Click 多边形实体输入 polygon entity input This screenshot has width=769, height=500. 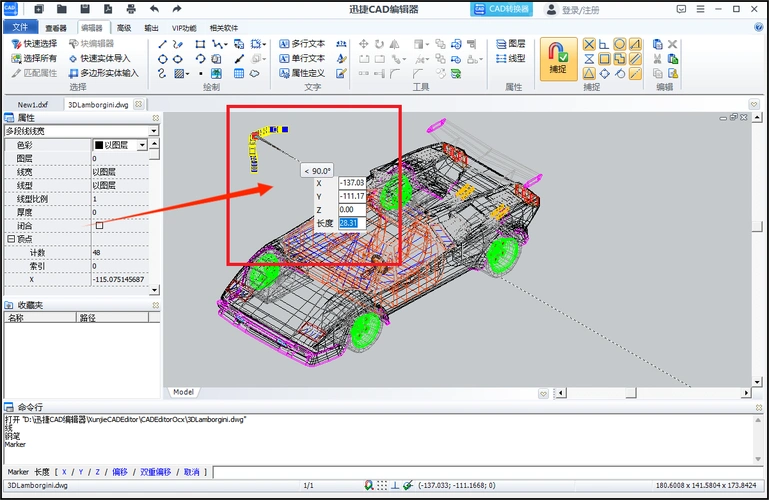[x=103, y=73]
